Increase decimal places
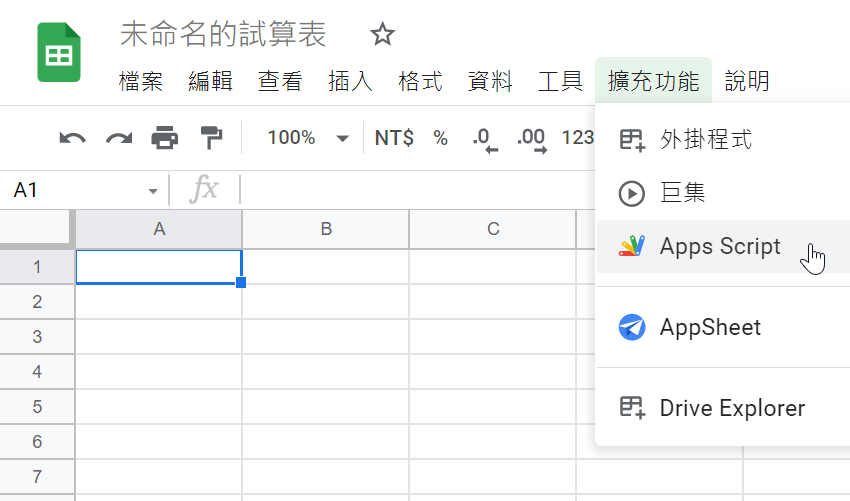The width and height of the screenshot is (850, 501). [532, 139]
